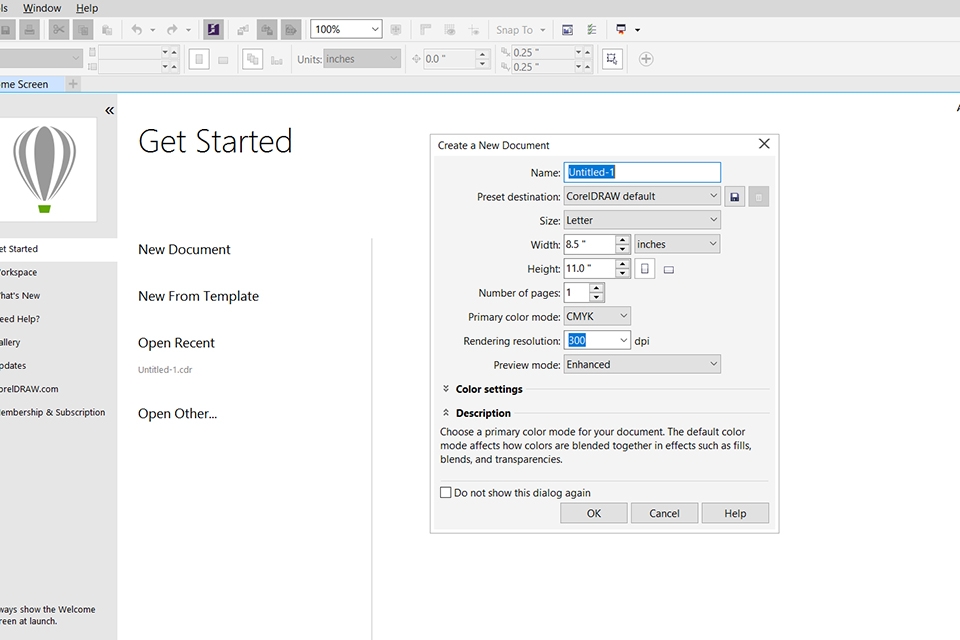The image size is (960, 640).
Task: Click the application launcher icon in toolbar
Action: tap(621, 30)
